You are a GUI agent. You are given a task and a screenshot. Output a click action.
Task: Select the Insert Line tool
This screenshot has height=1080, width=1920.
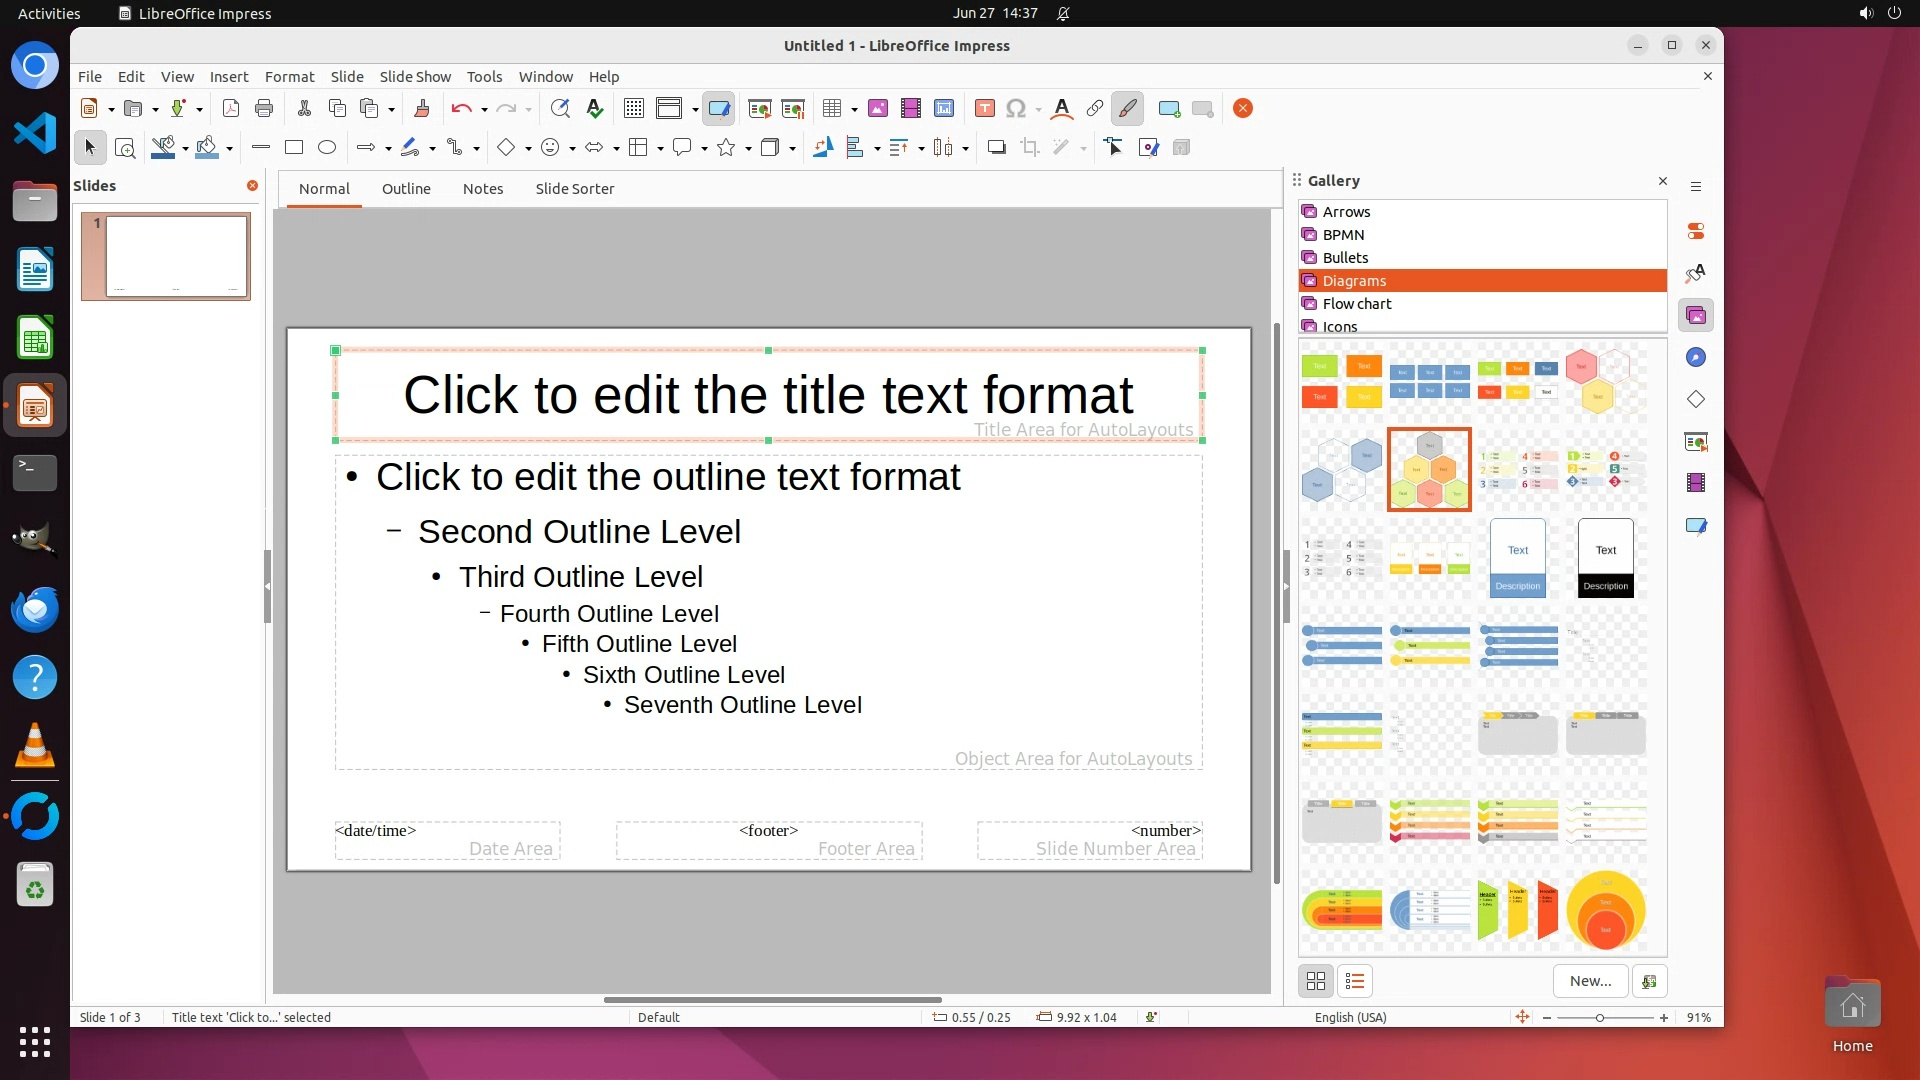click(x=261, y=148)
